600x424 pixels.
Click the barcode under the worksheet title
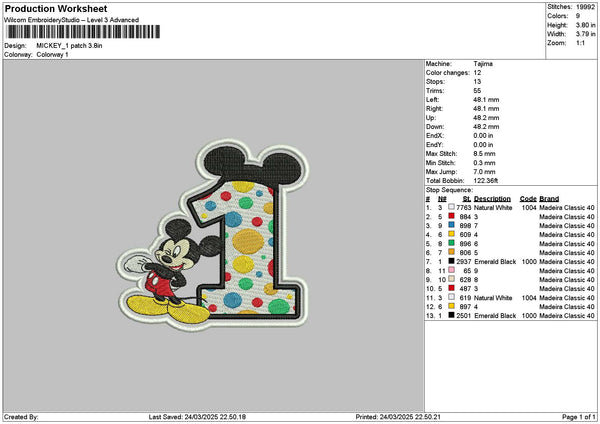(83, 32)
